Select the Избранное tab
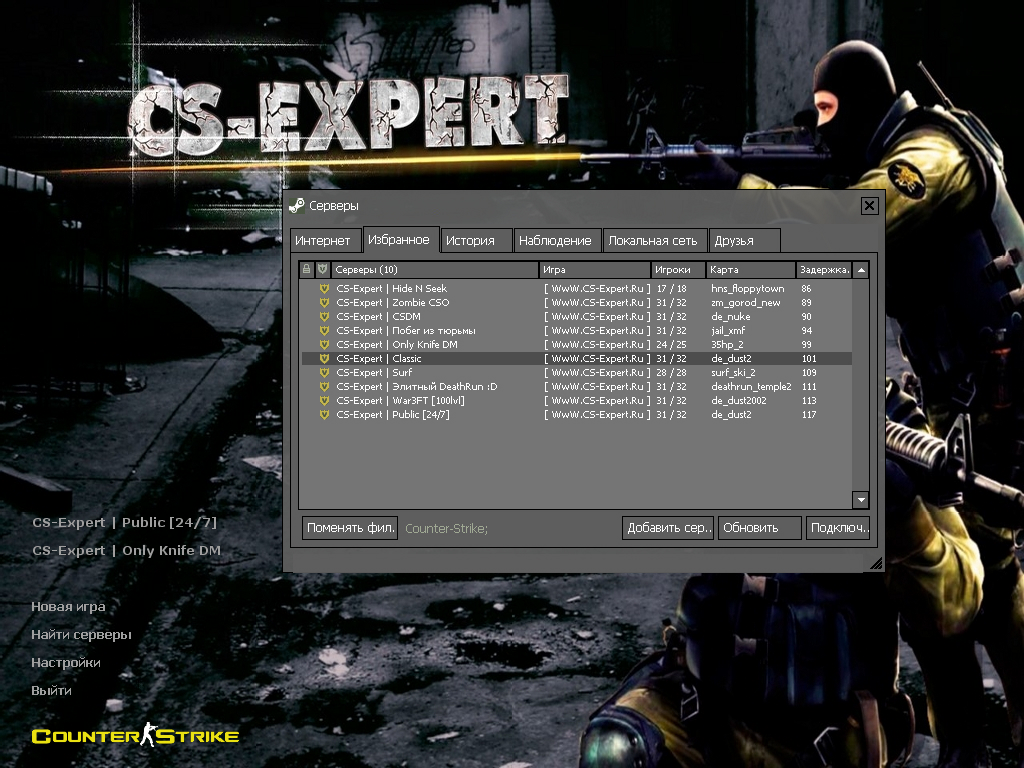The image size is (1024, 768). 399,239
